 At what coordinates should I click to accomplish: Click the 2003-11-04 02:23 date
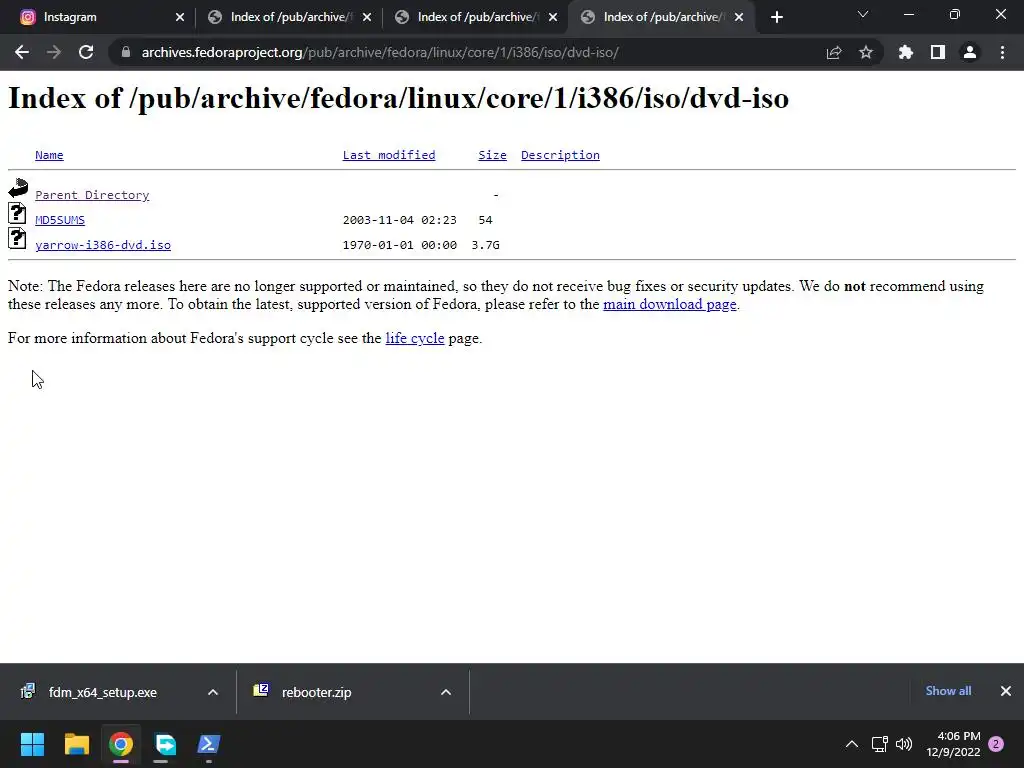tap(400, 220)
